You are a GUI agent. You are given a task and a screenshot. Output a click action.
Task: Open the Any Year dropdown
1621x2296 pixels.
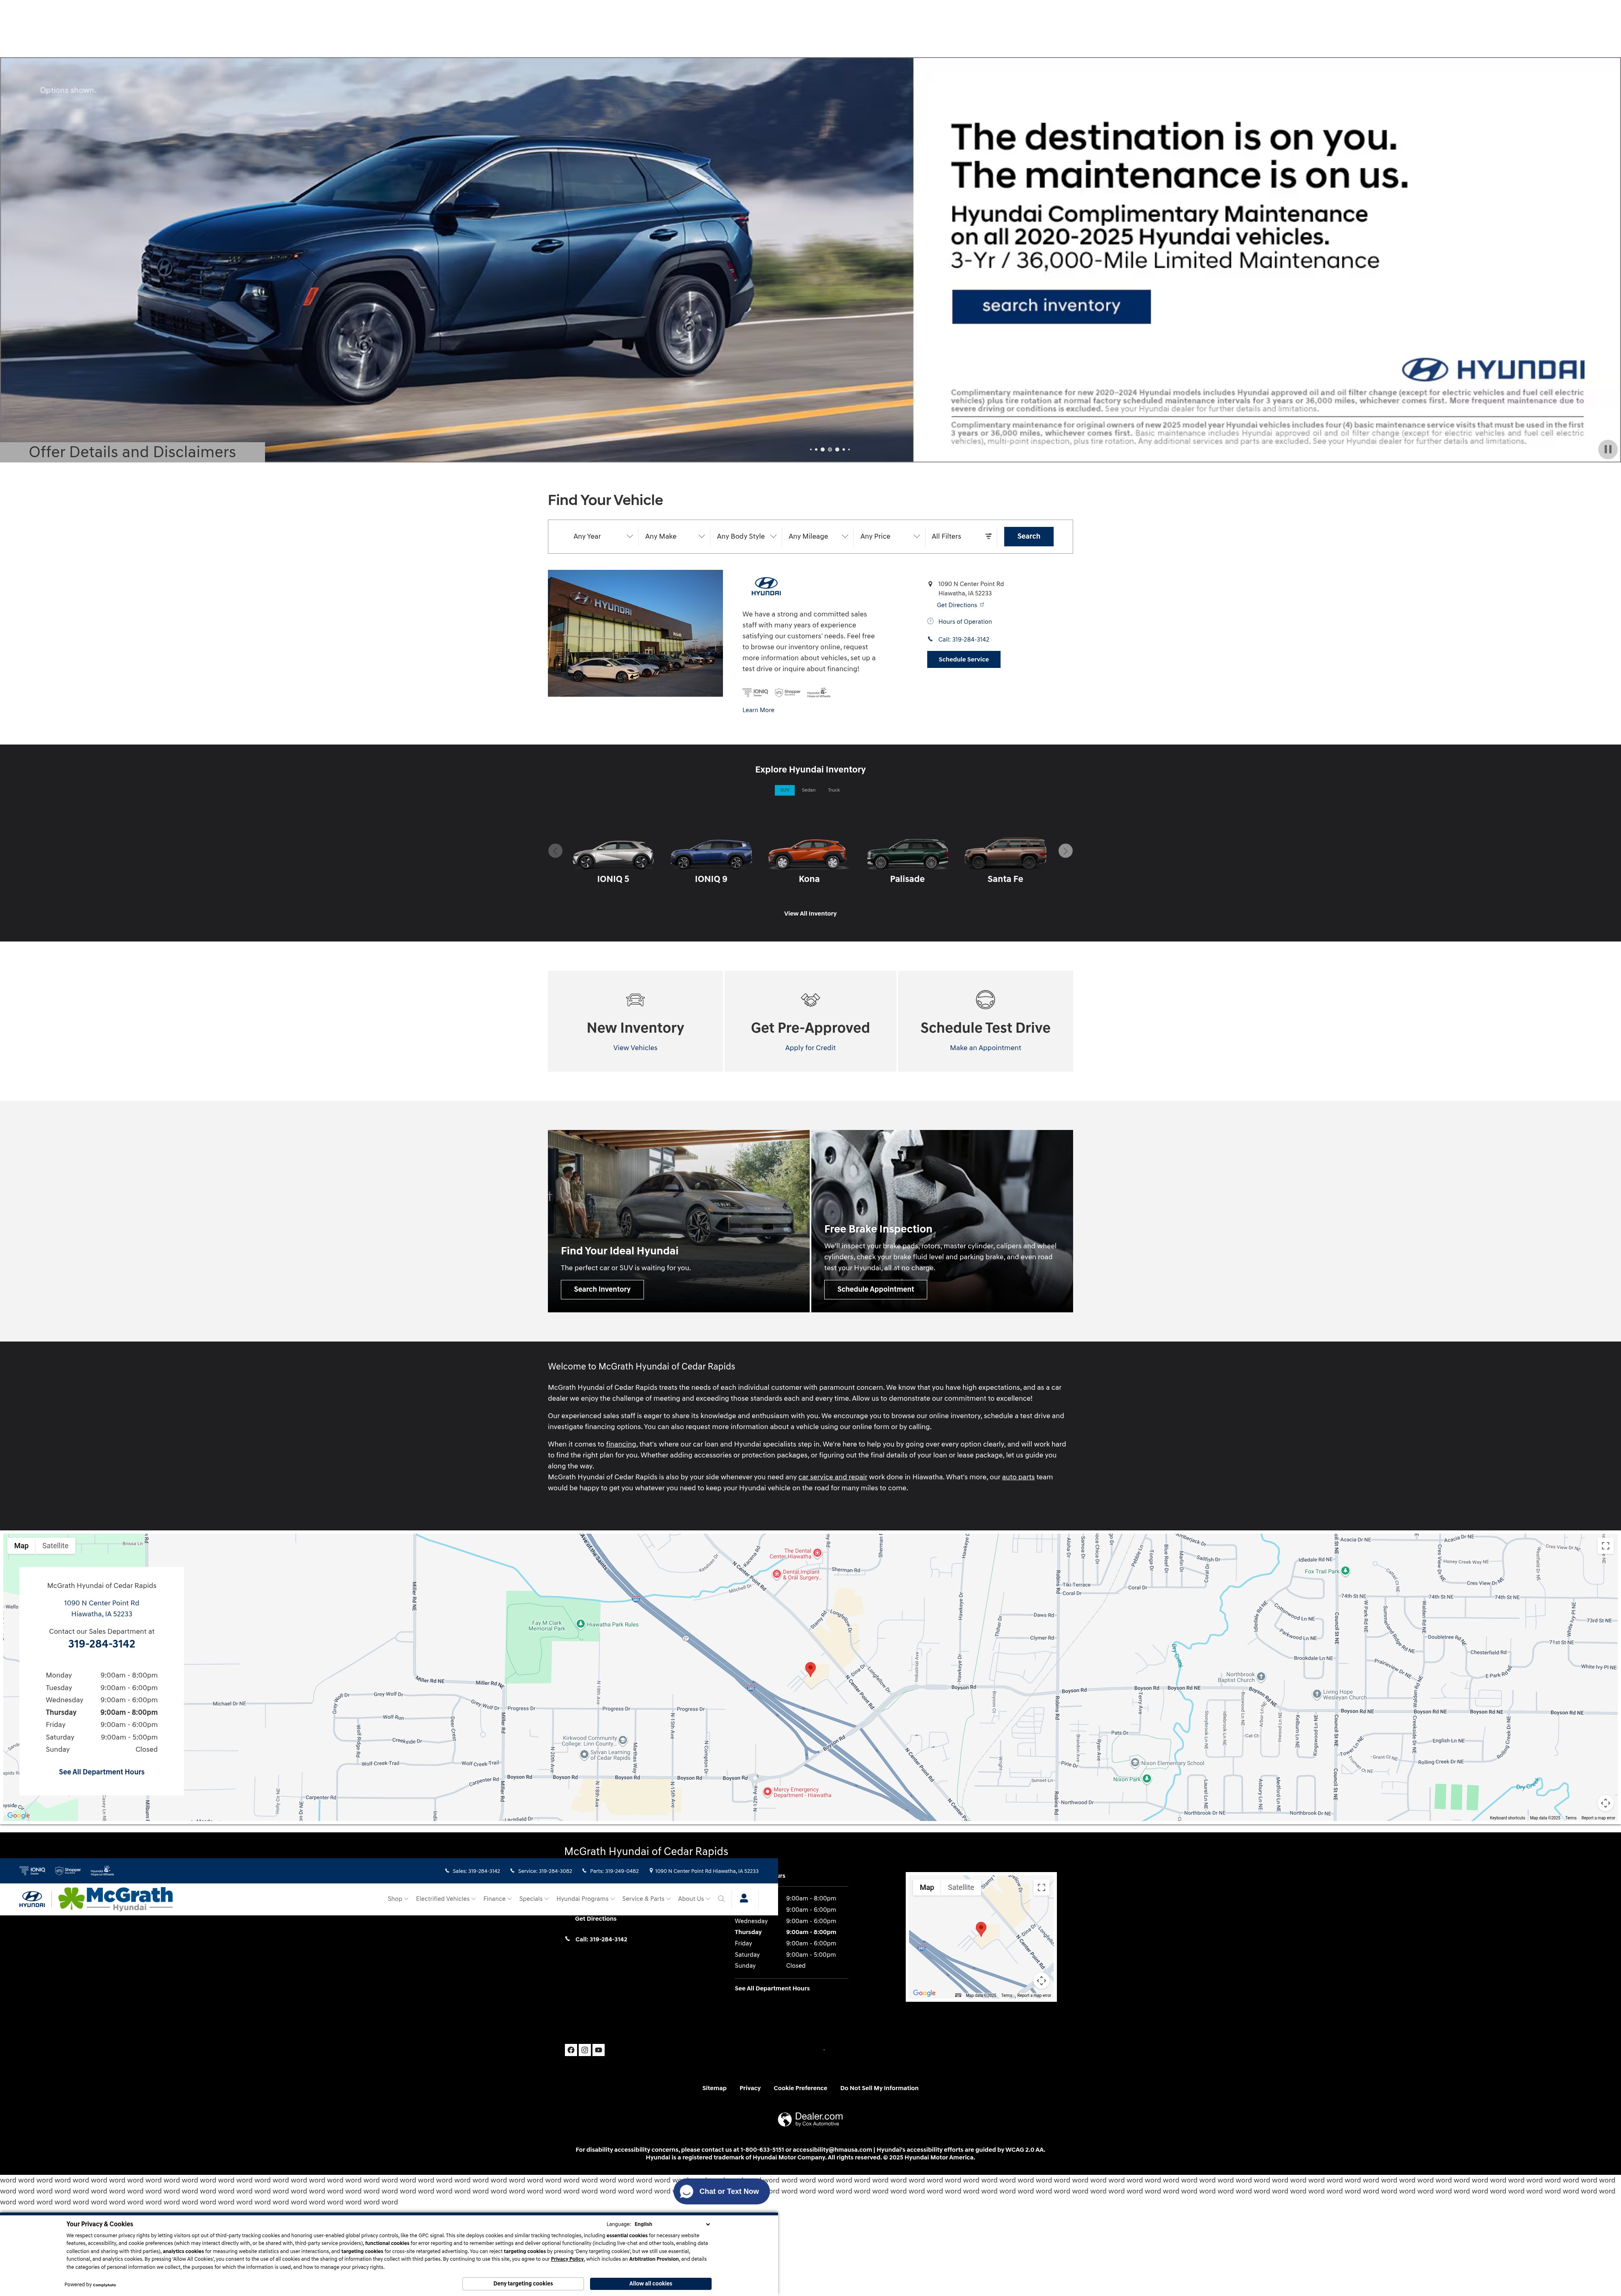(x=602, y=536)
